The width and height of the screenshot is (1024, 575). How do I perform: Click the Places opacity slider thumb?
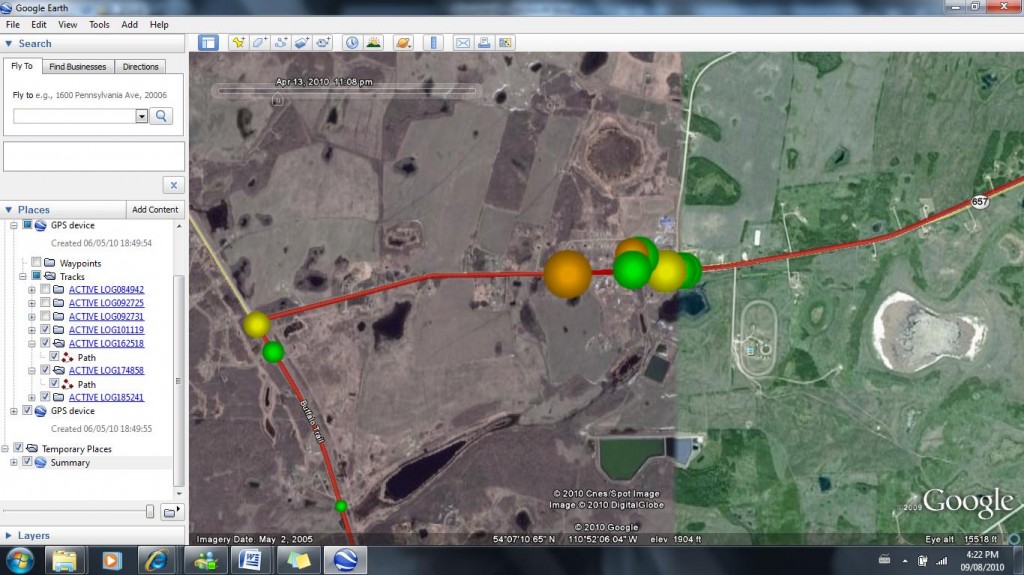(150, 512)
